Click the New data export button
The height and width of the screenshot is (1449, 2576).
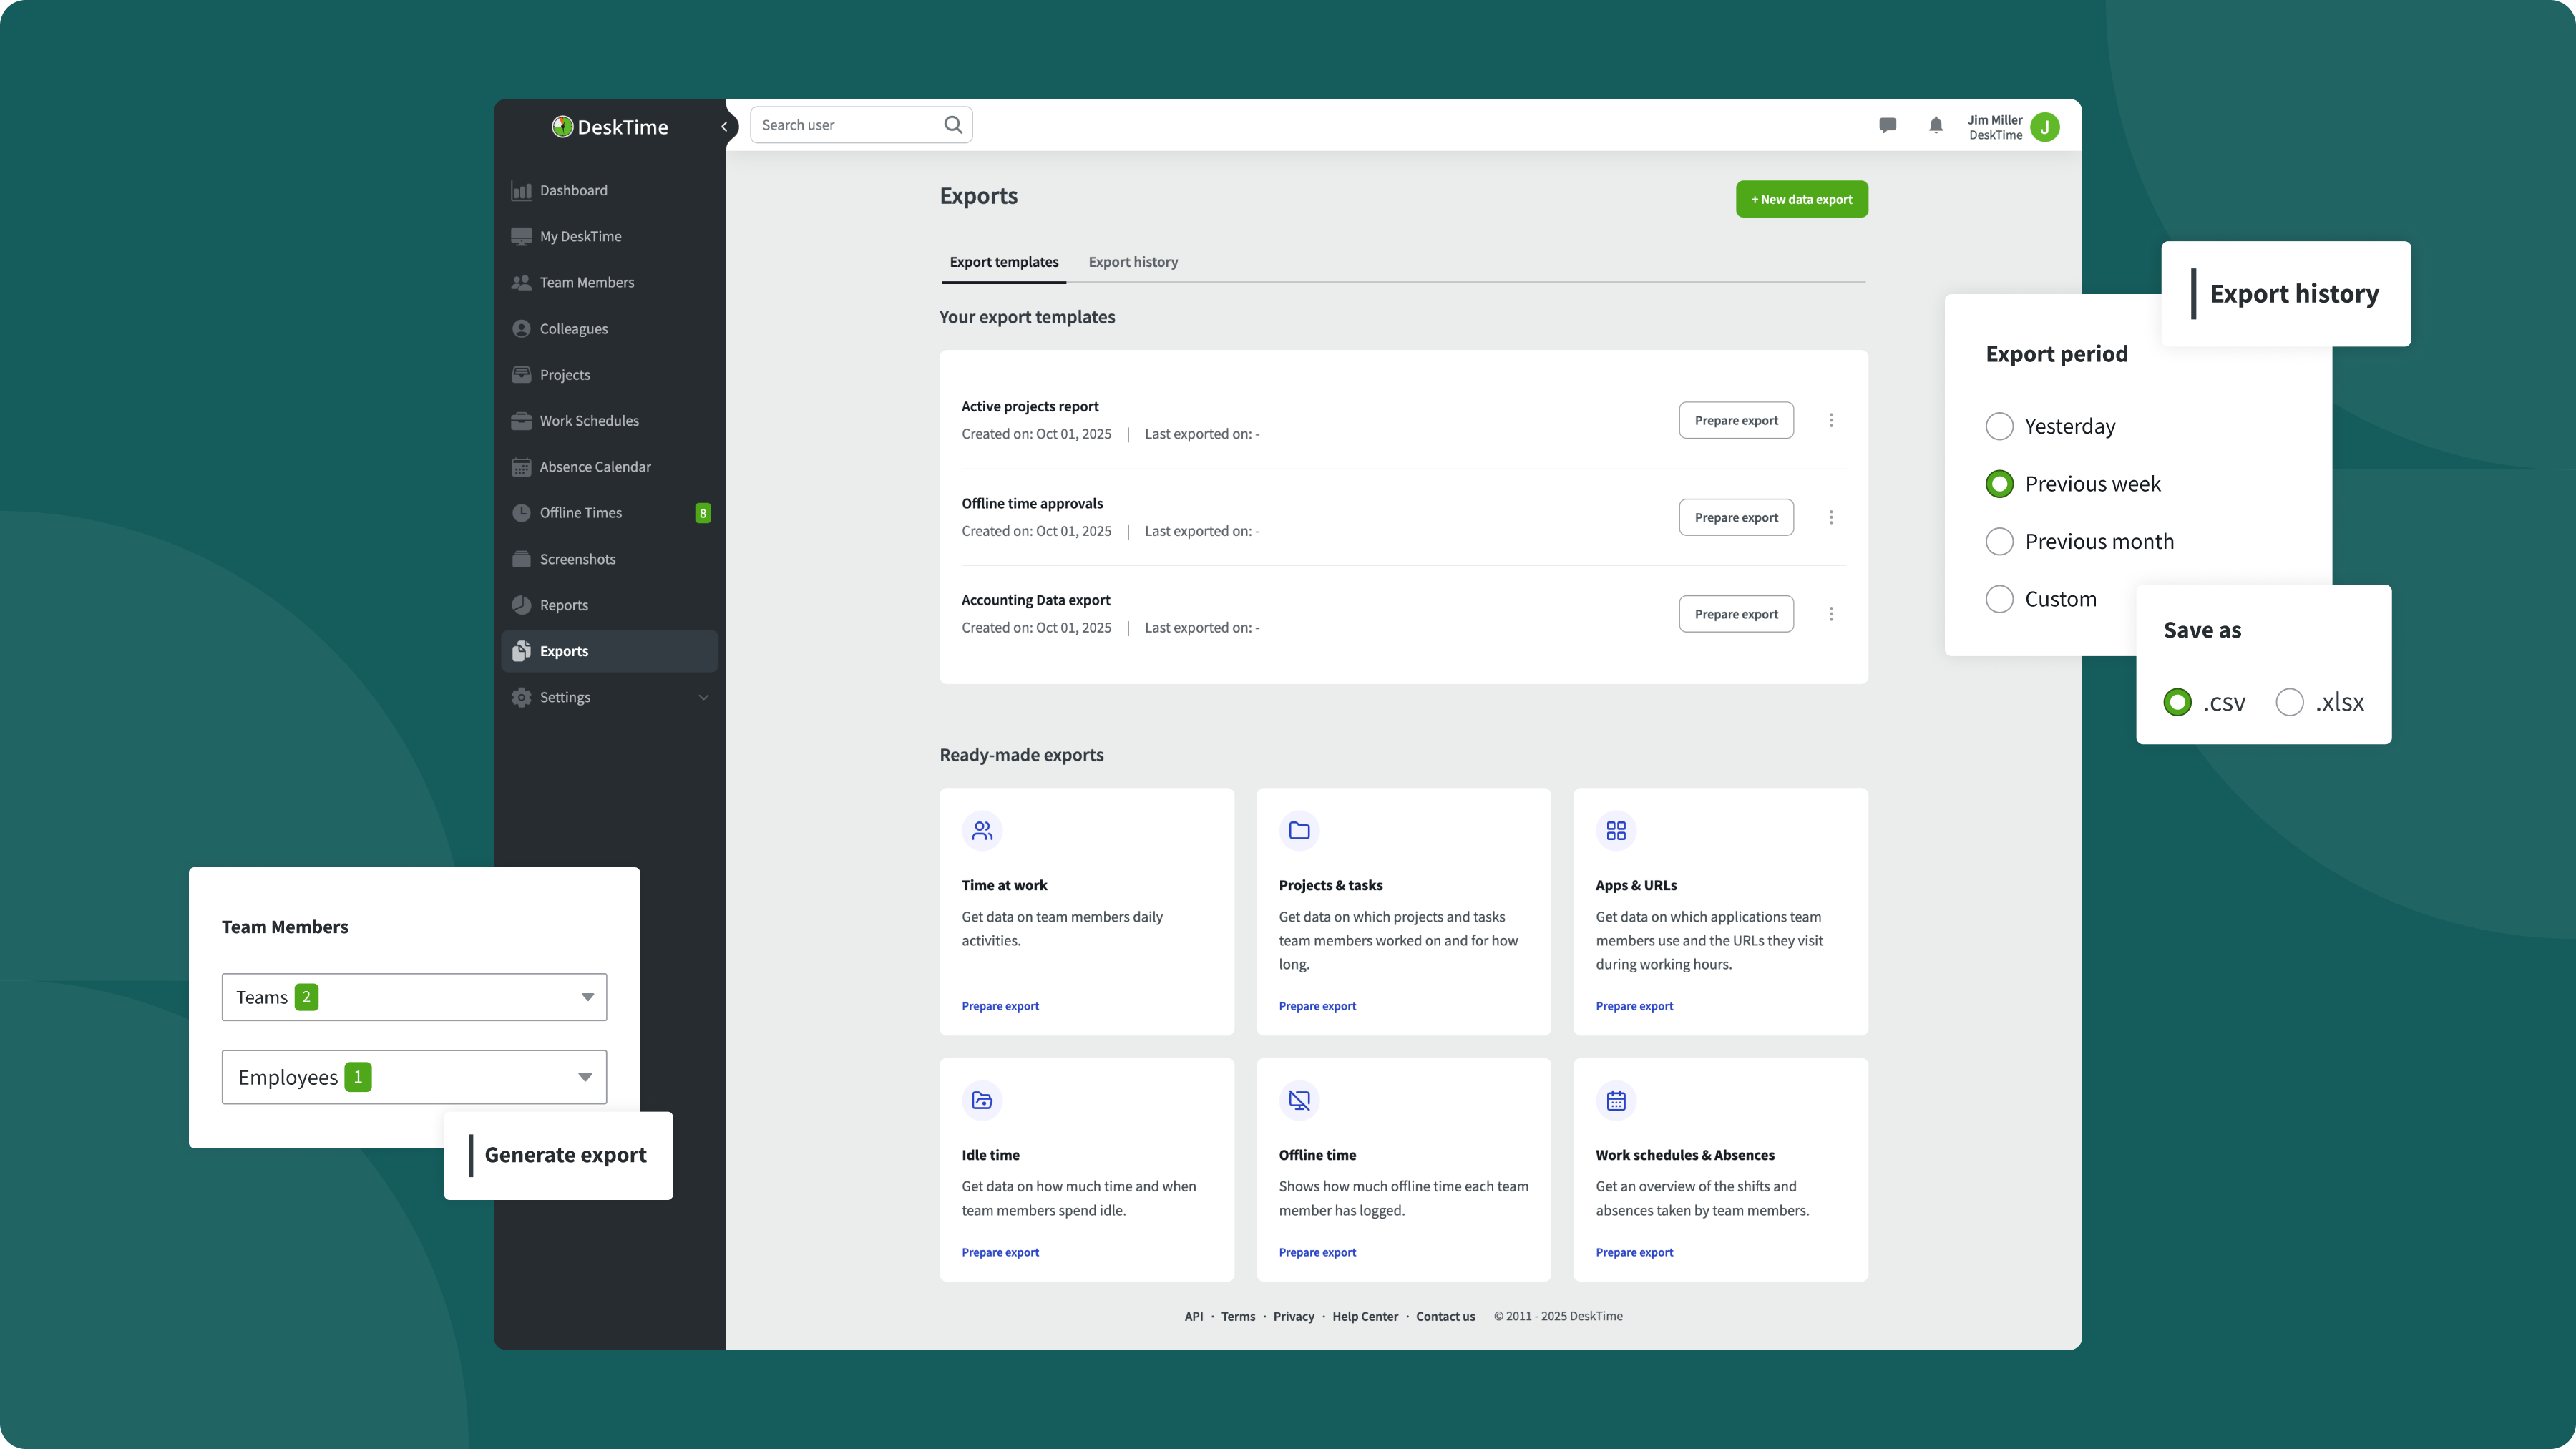coord(1801,199)
